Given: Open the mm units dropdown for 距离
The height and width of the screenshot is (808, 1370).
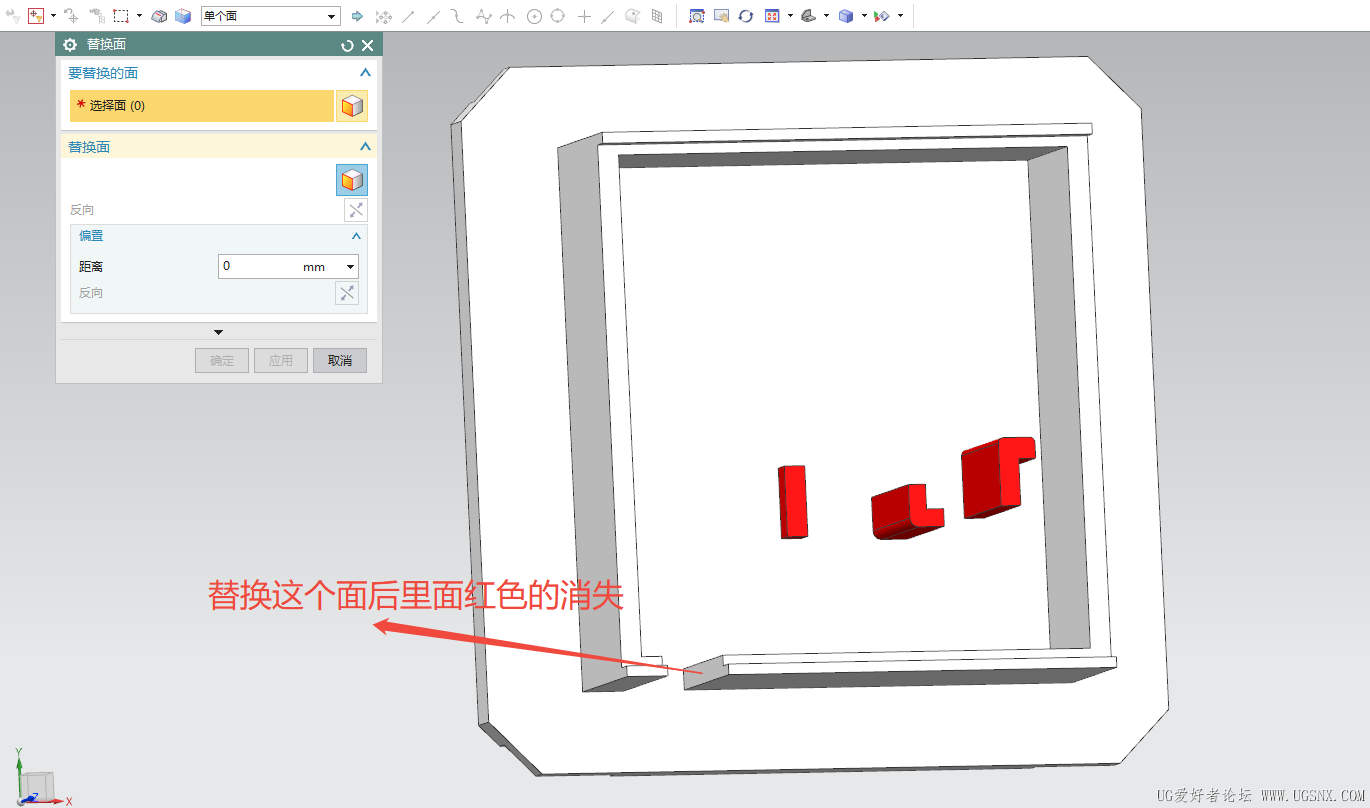Looking at the screenshot, I should click(350, 266).
